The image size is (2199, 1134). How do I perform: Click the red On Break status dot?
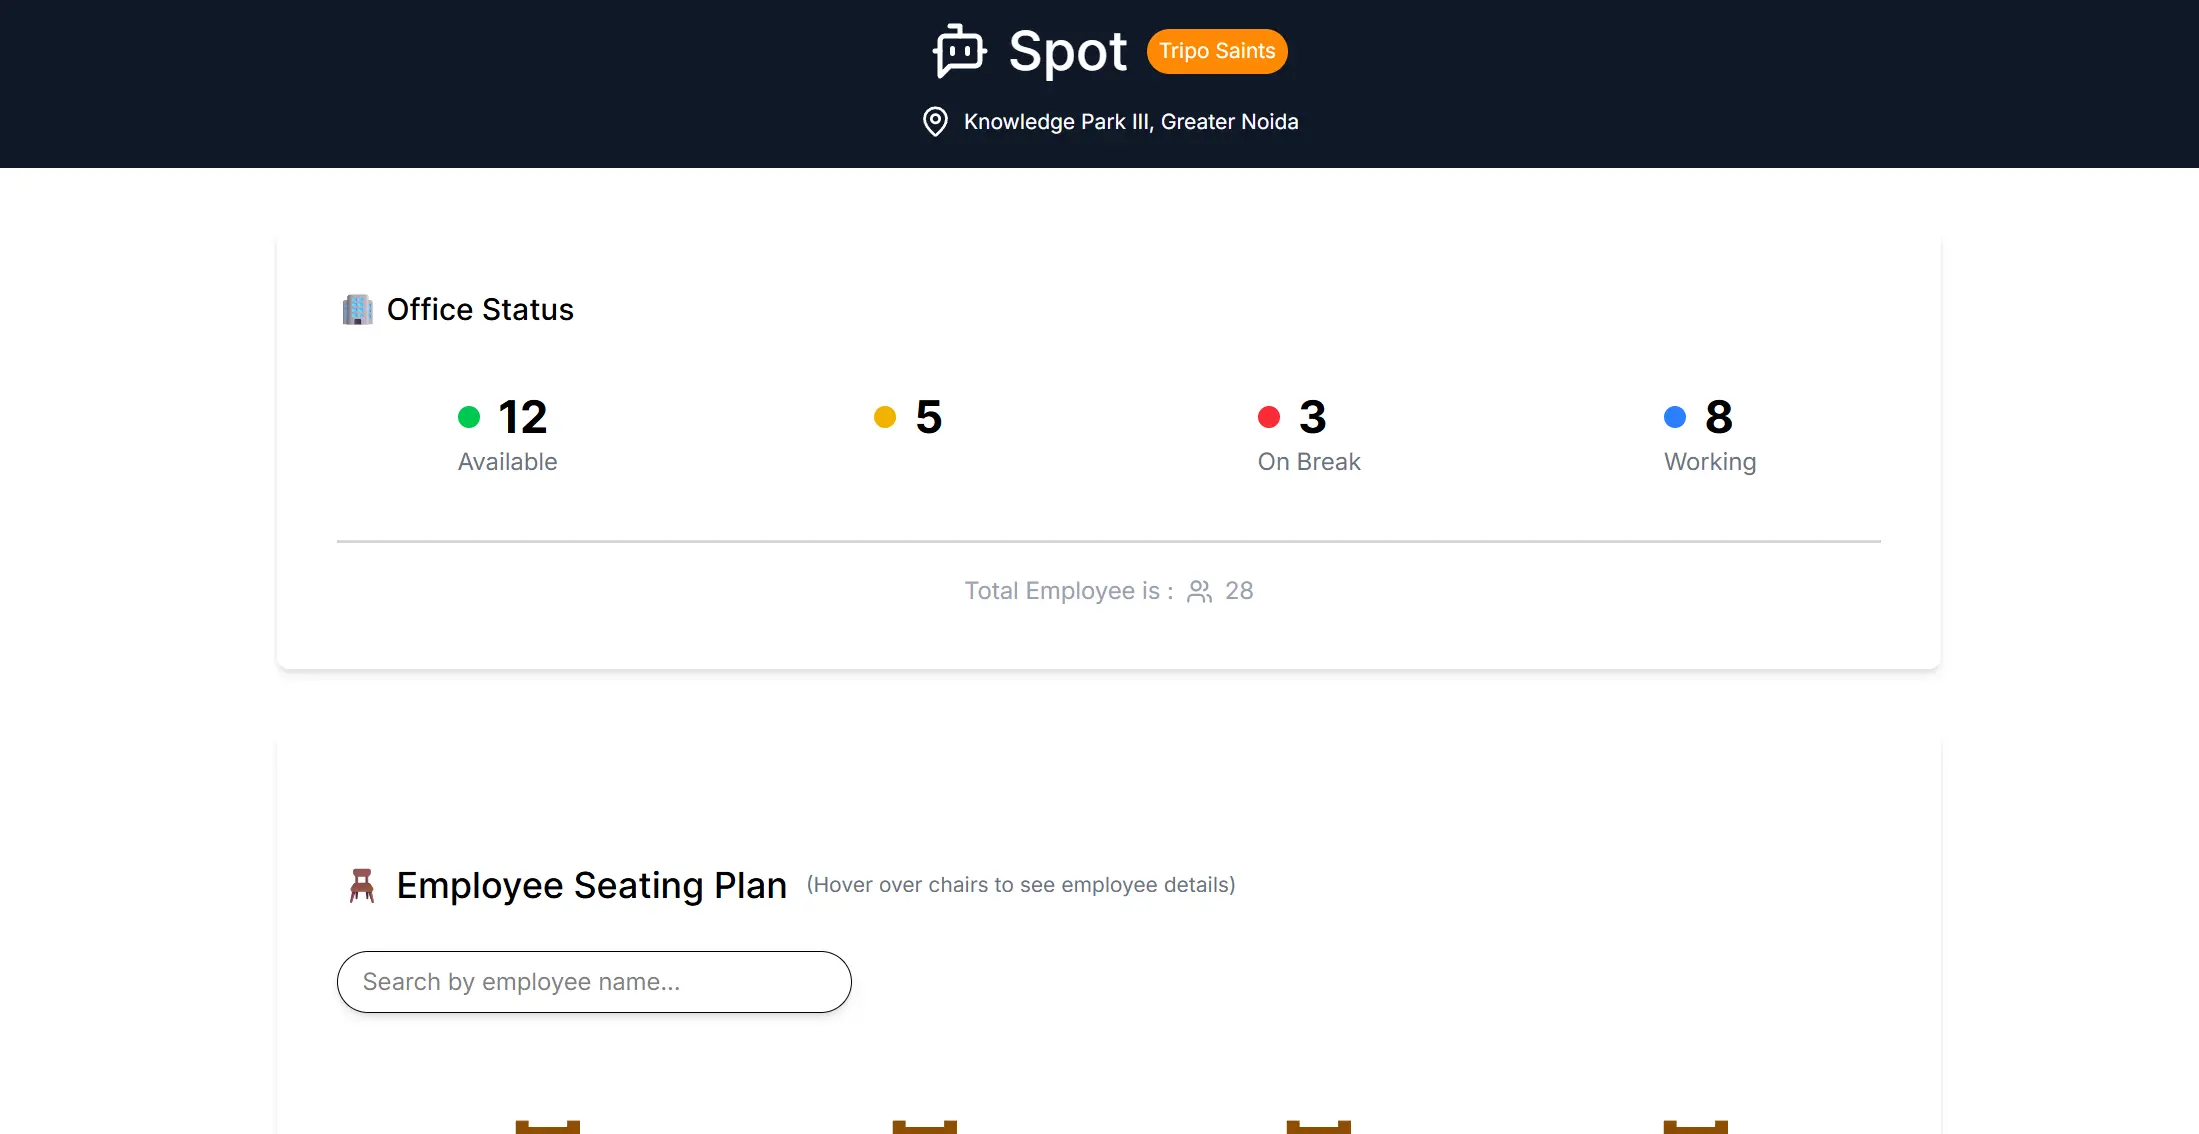click(1269, 416)
